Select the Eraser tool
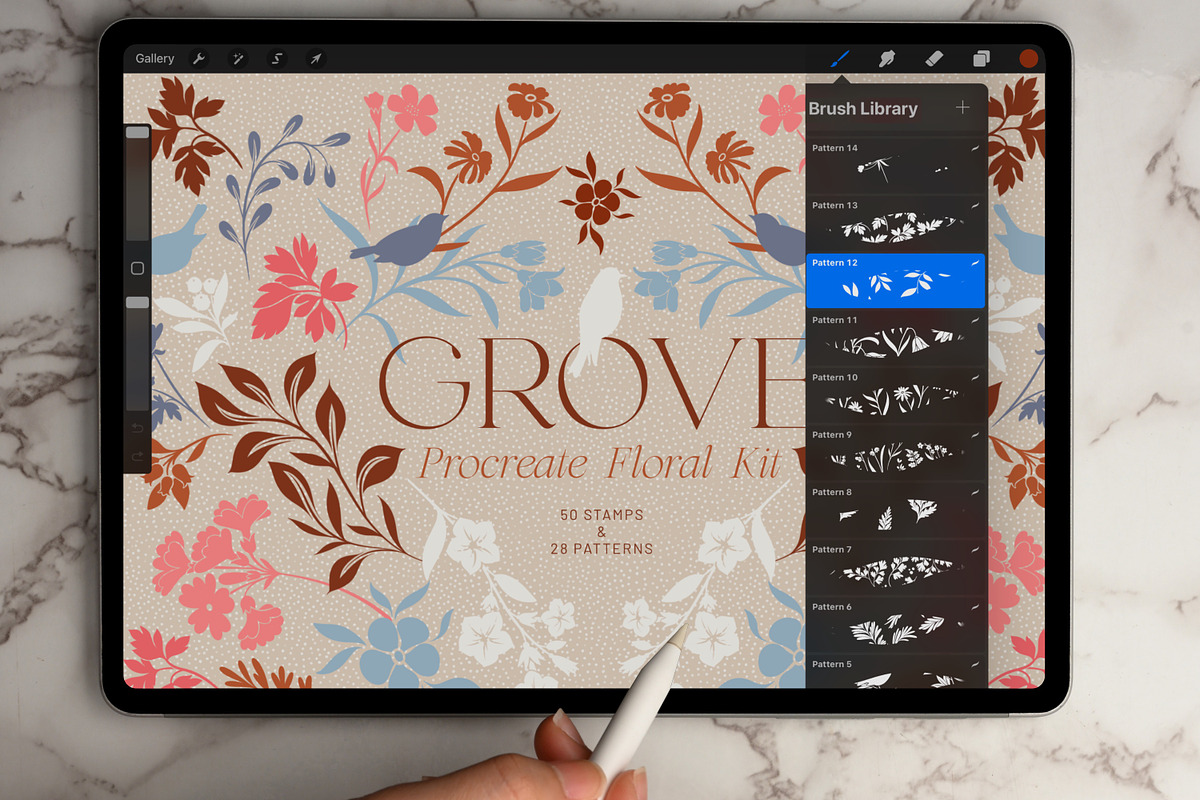The image size is (1200, 800). (934, 58)
